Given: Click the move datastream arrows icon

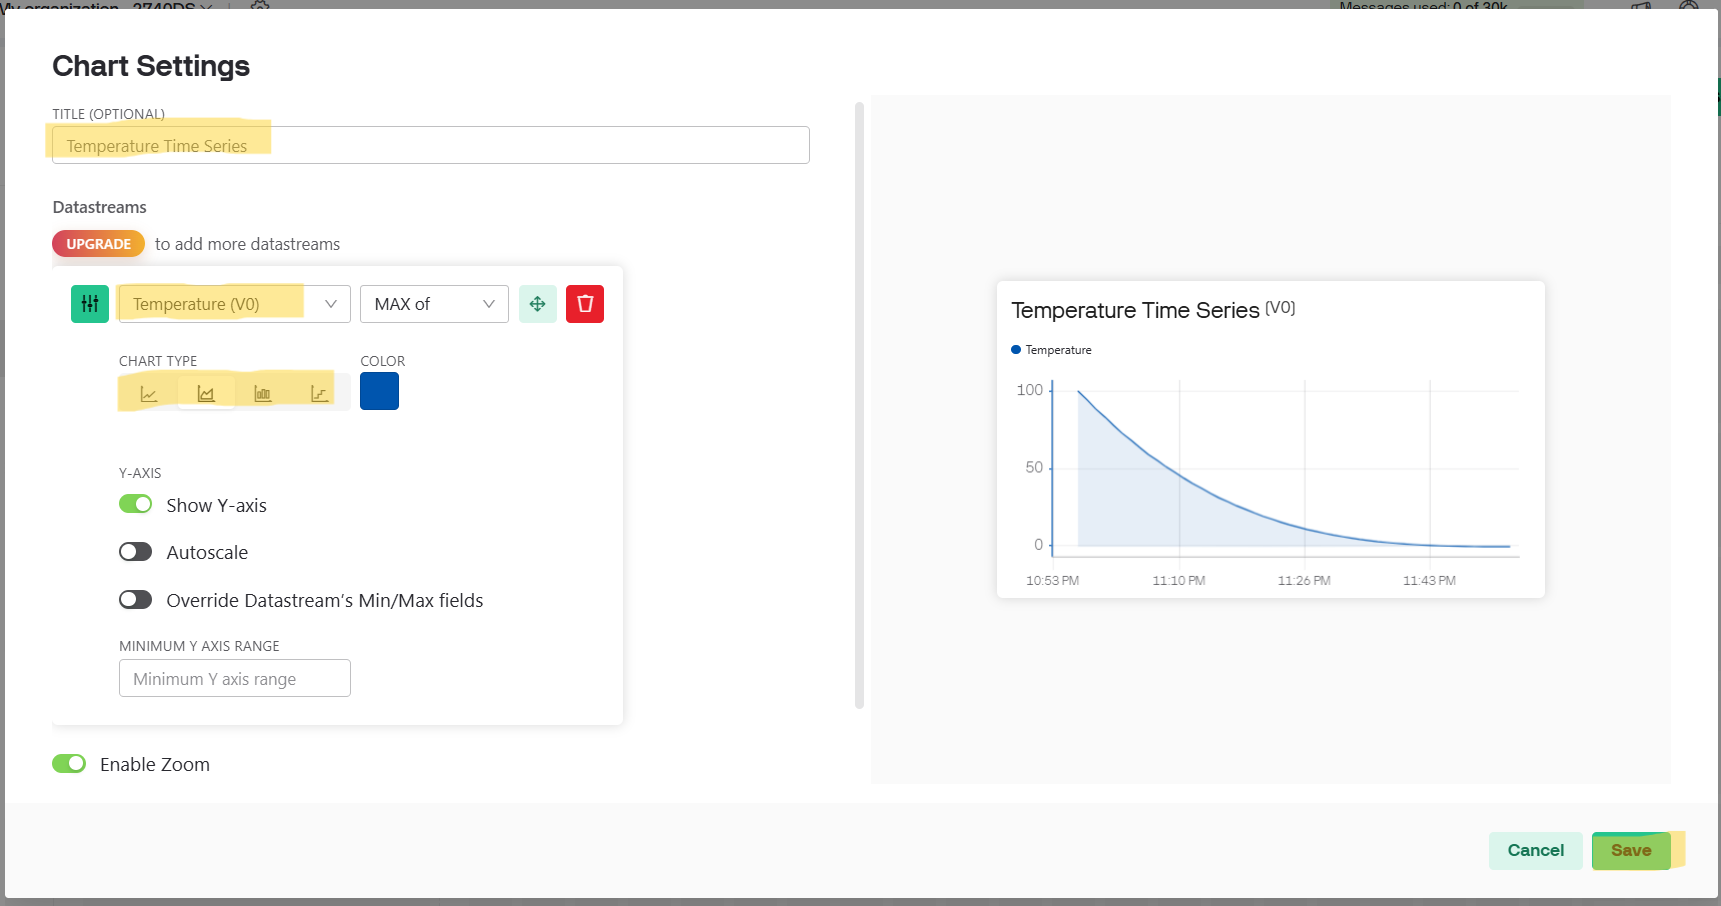Looking at the screenshot, I should coord(537,304).
